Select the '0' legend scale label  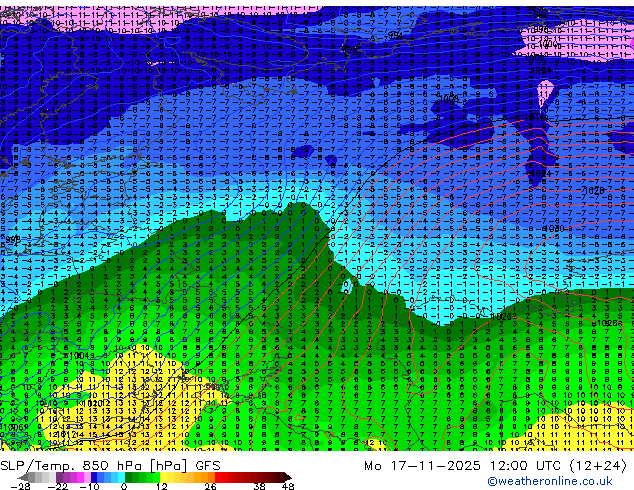(x=124, y=486)
